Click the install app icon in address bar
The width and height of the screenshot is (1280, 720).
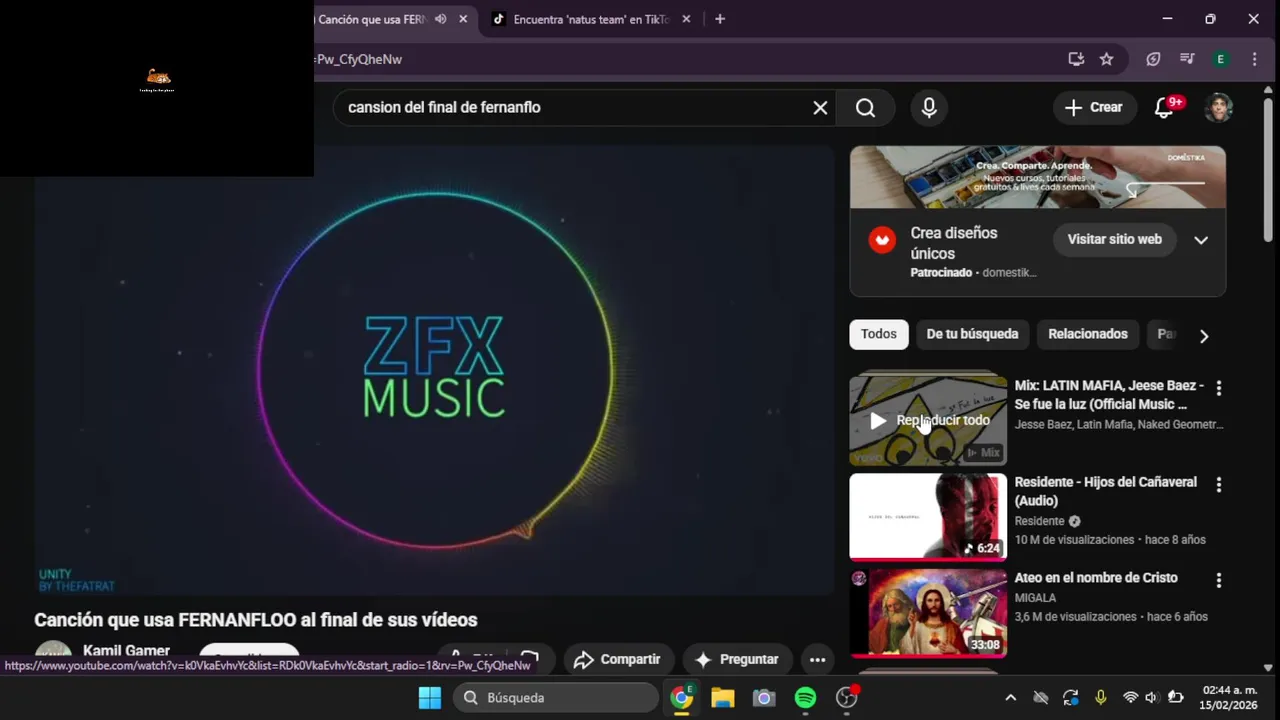coord(1076,59)
